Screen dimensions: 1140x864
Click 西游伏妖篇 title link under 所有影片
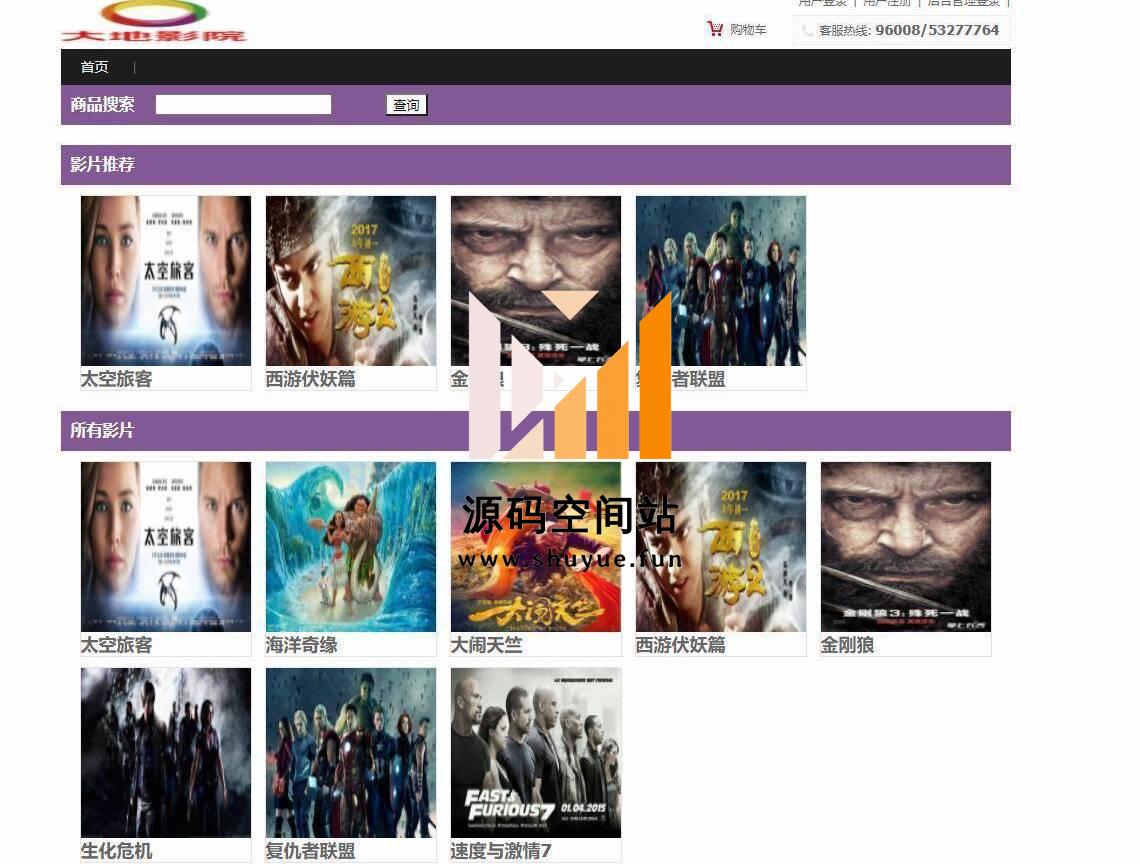click(x=681, y=645)
